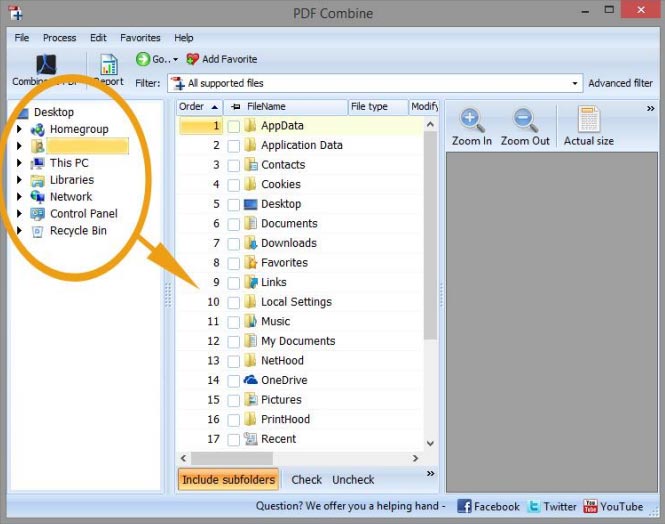This screenshot has width=665, height=524.
Task: Select the This PC computer icon
Action: pos(37,163)
